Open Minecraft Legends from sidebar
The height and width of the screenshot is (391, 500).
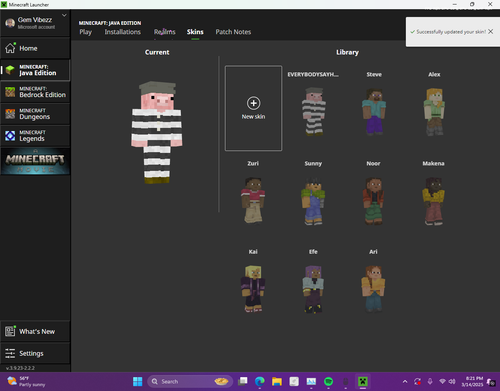click(35, 136)
